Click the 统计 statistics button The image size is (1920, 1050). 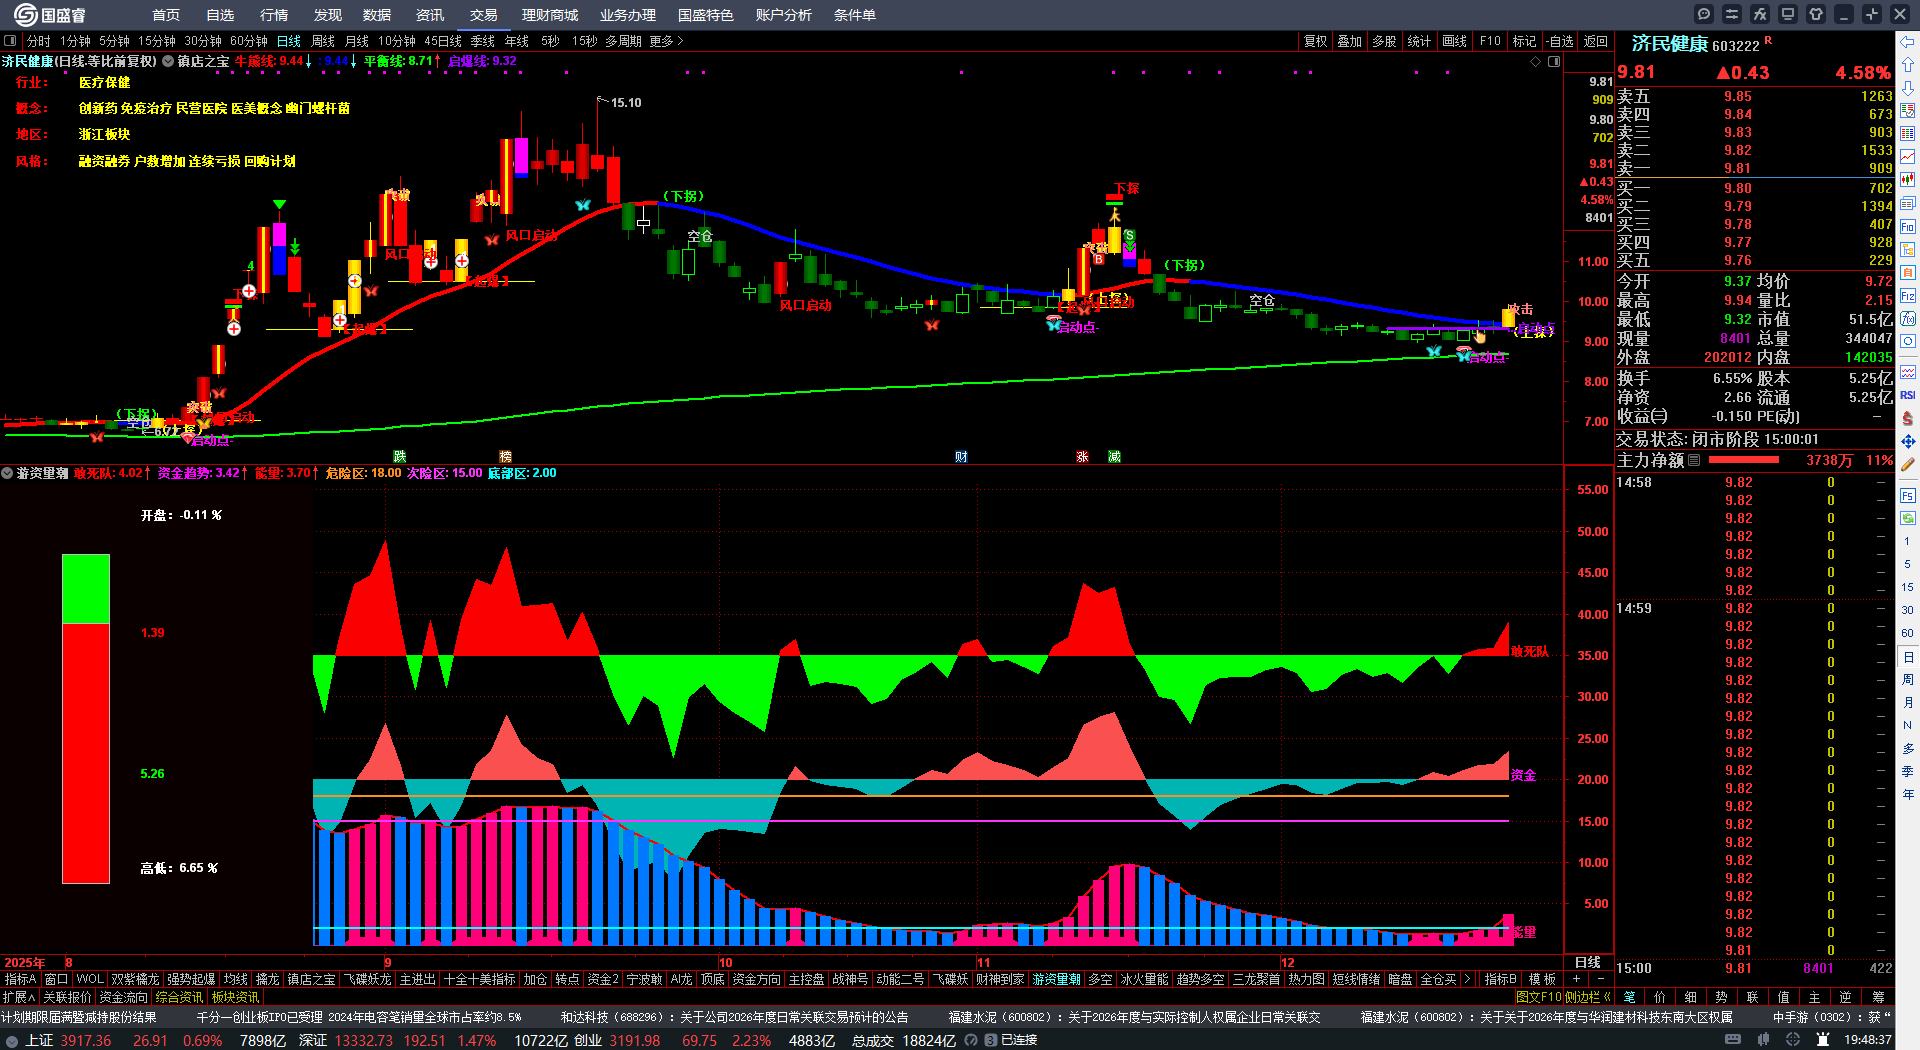coord(1419,41)
